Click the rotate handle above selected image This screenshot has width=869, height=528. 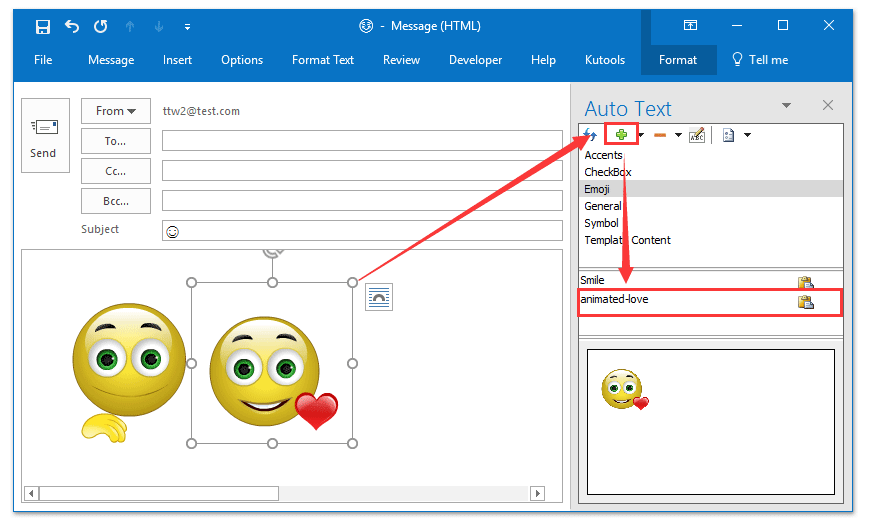point(272,252)
